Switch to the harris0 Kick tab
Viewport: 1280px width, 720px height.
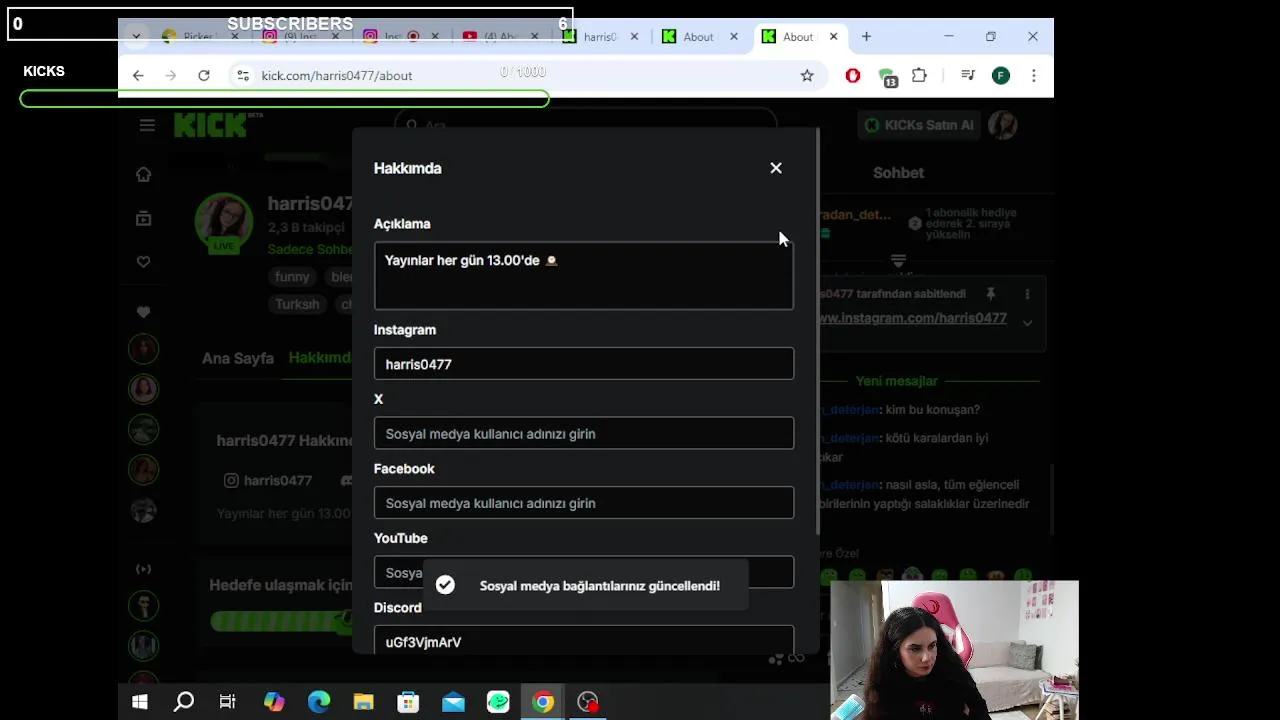click(599, 37)
